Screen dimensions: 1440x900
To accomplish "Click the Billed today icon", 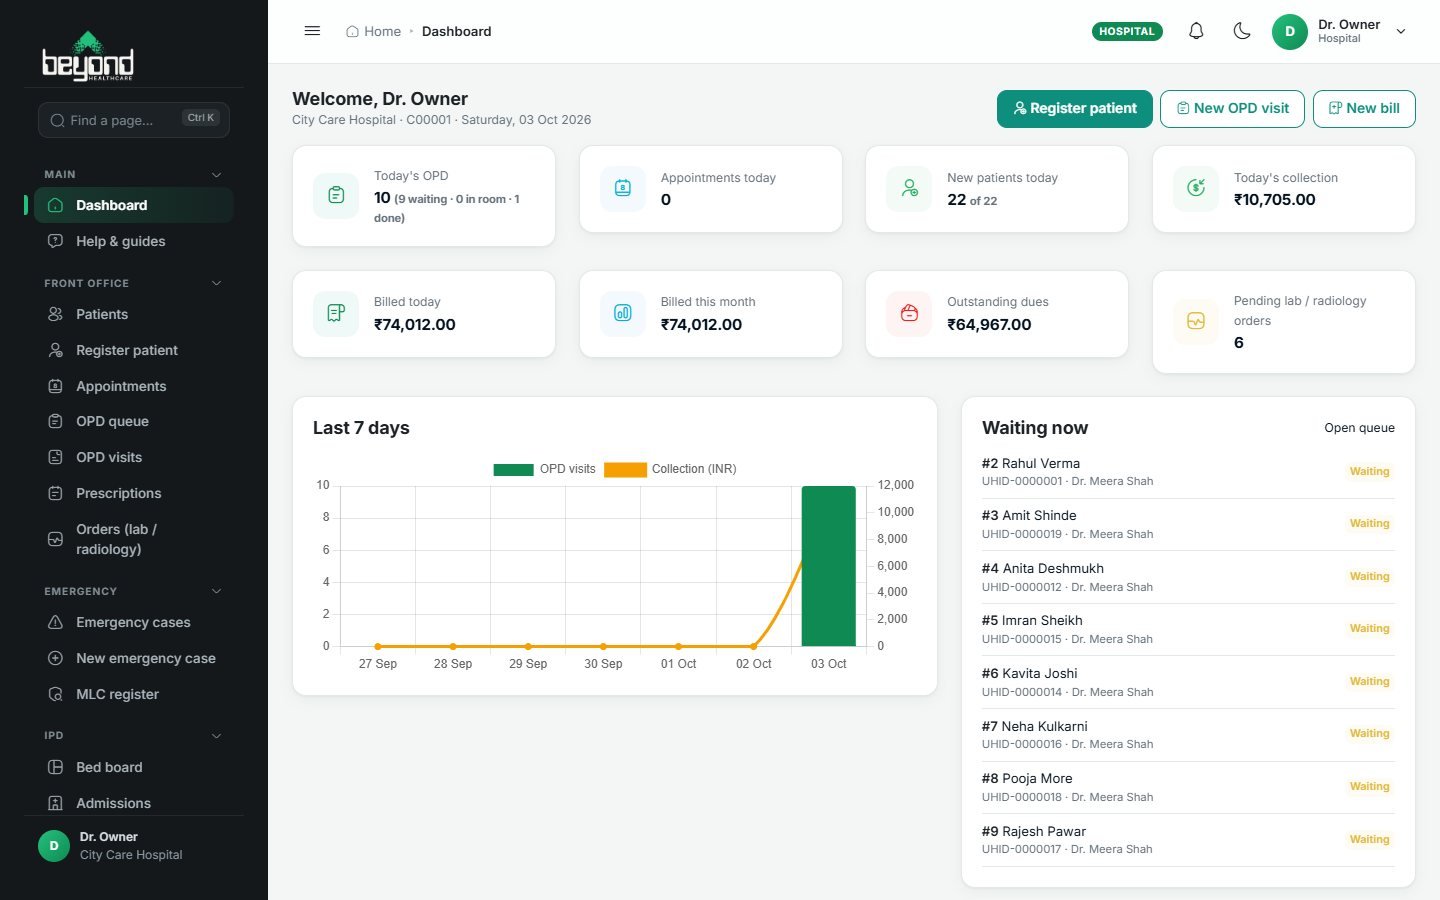I will click(336, 313).
